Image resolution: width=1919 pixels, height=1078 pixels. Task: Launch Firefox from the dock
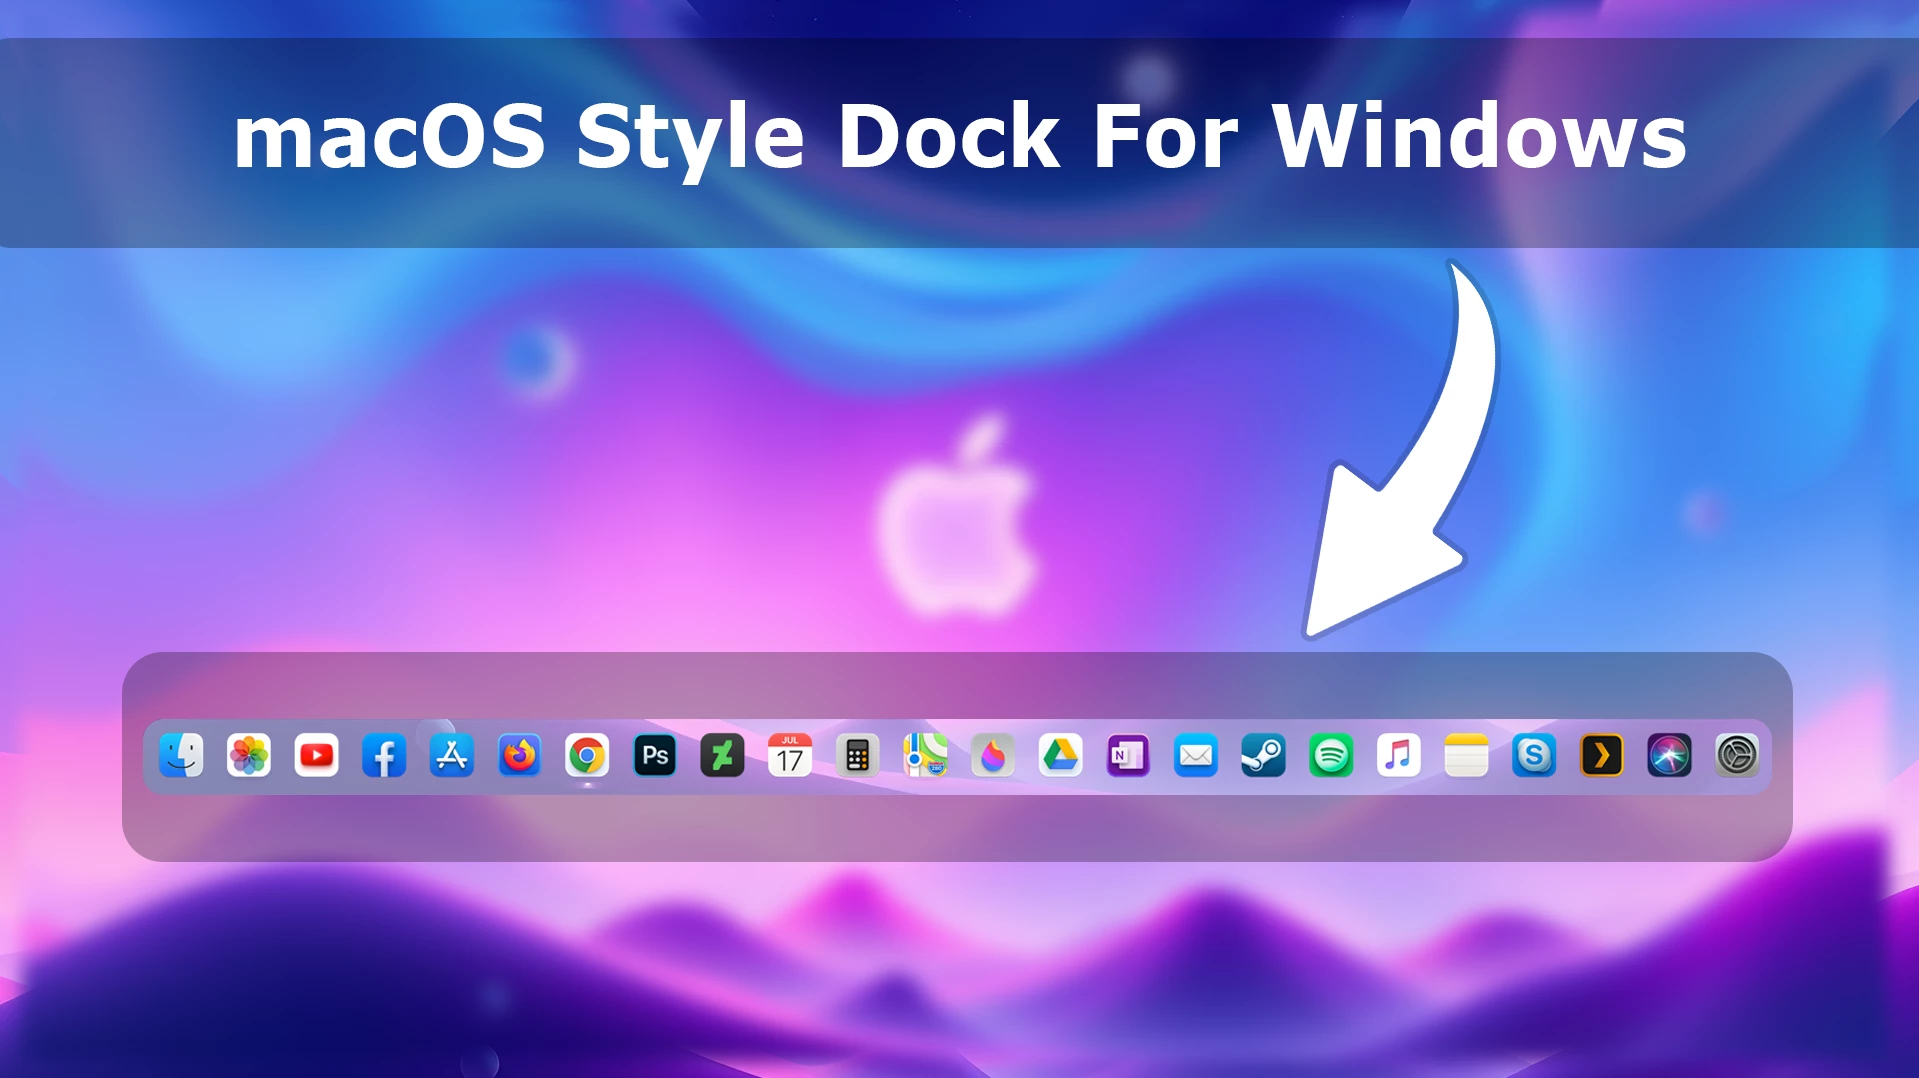pyautogui.click(x=519, y=756)
